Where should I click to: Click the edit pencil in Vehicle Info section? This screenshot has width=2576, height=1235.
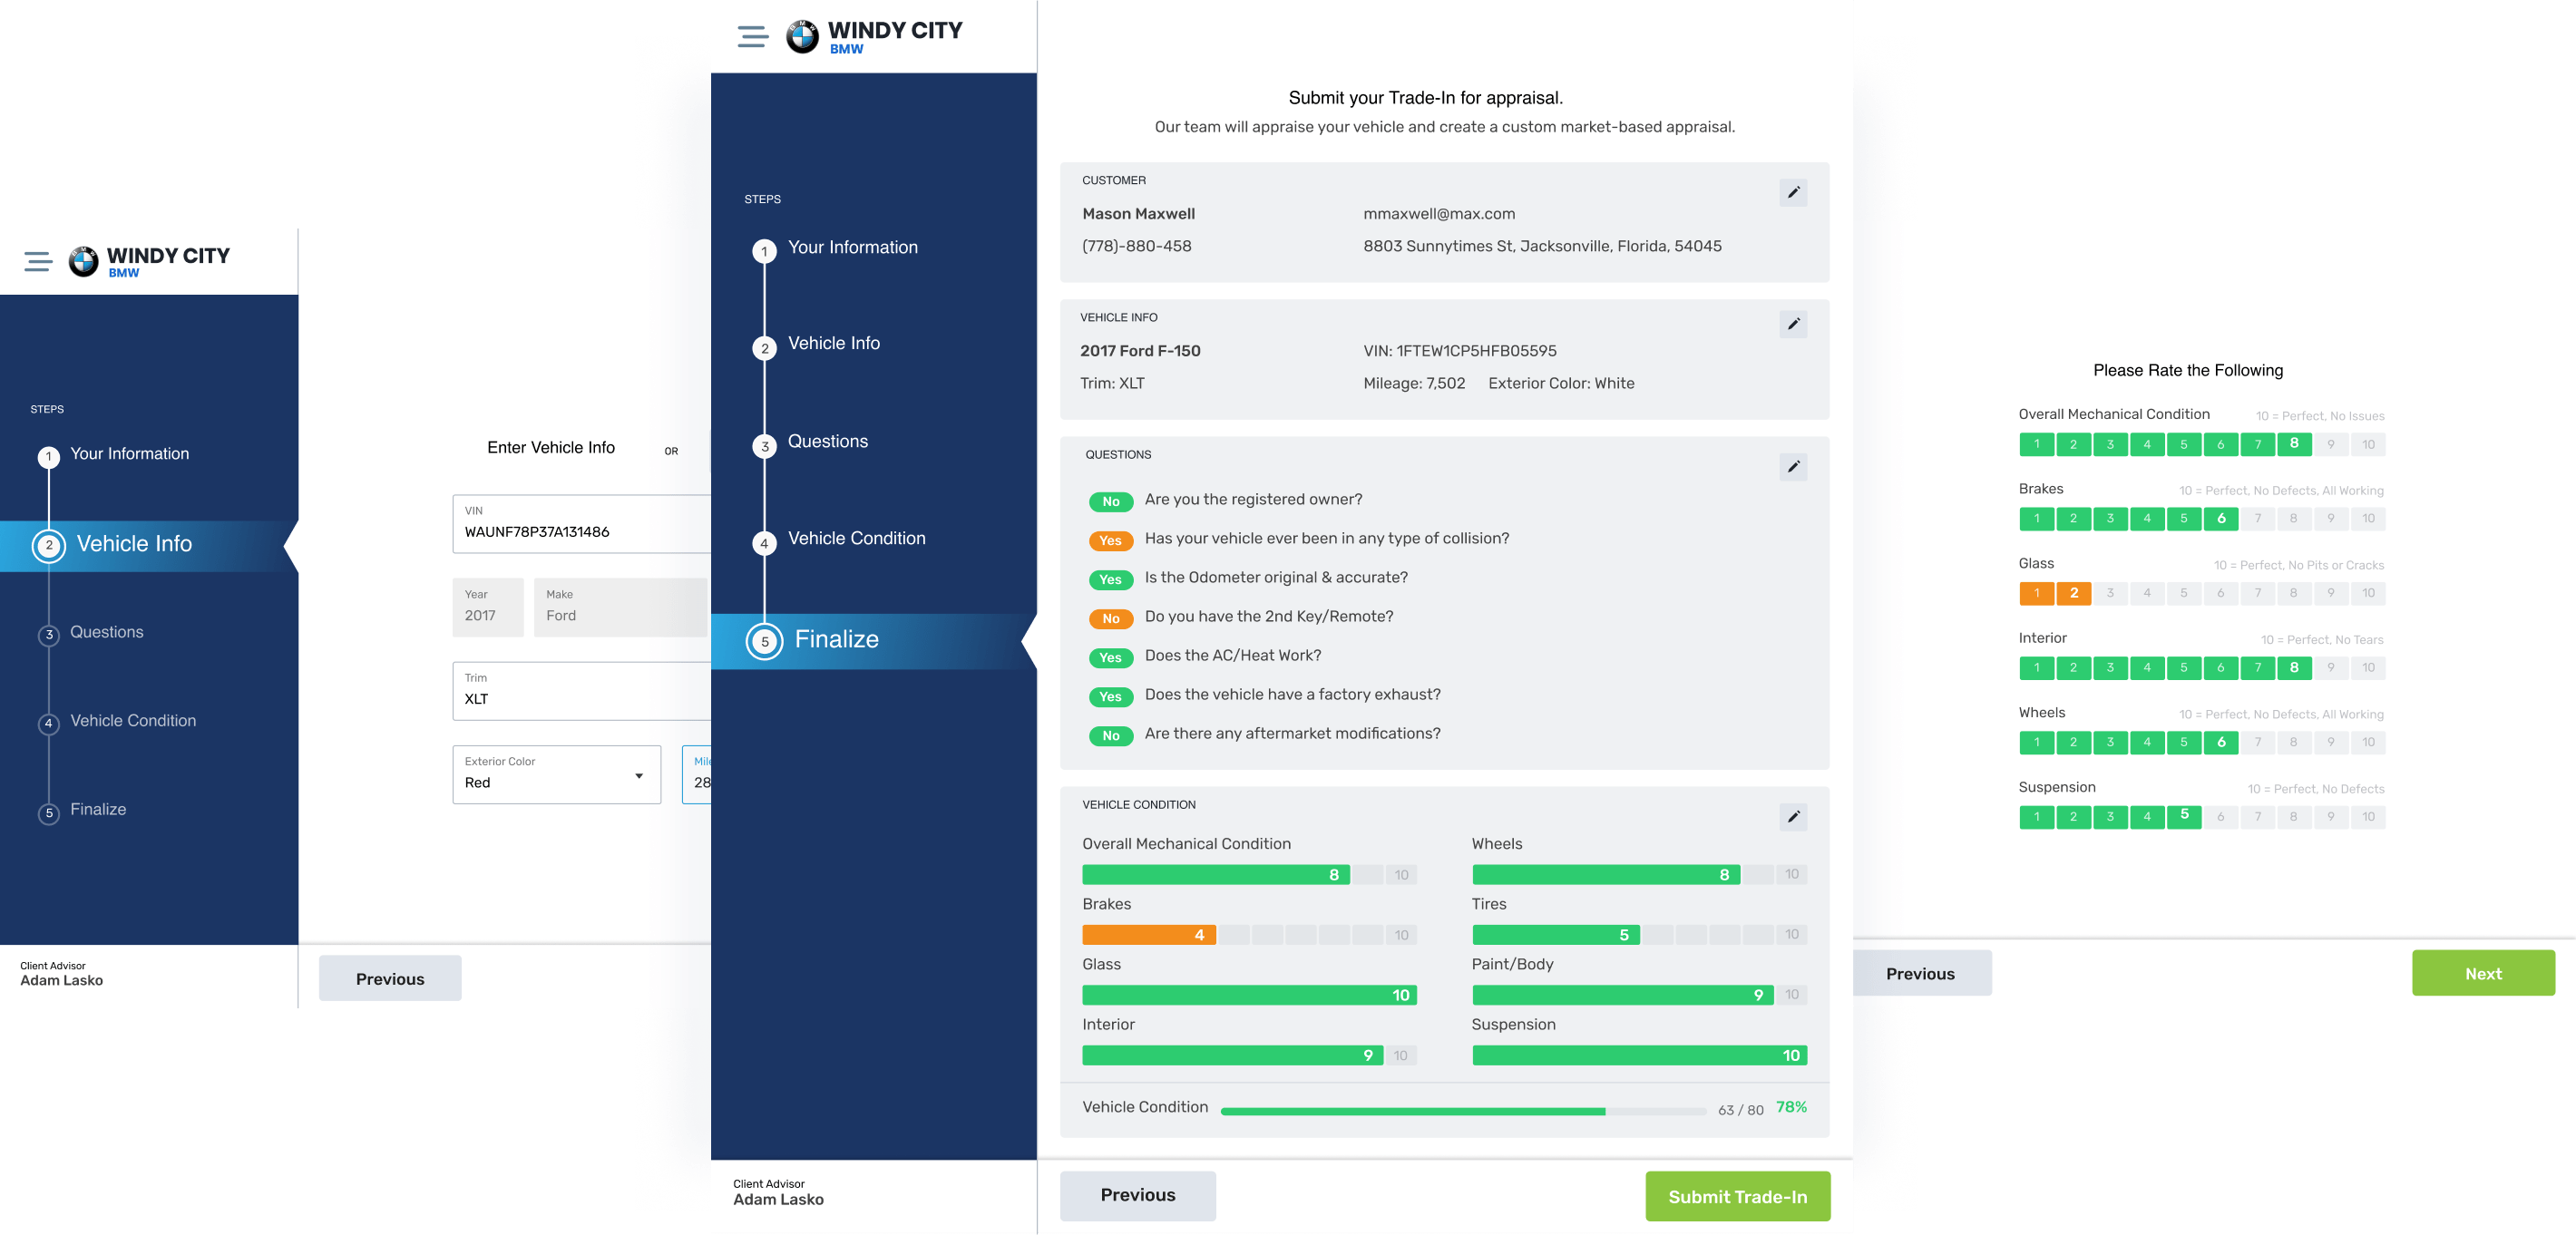point(1793,324)
